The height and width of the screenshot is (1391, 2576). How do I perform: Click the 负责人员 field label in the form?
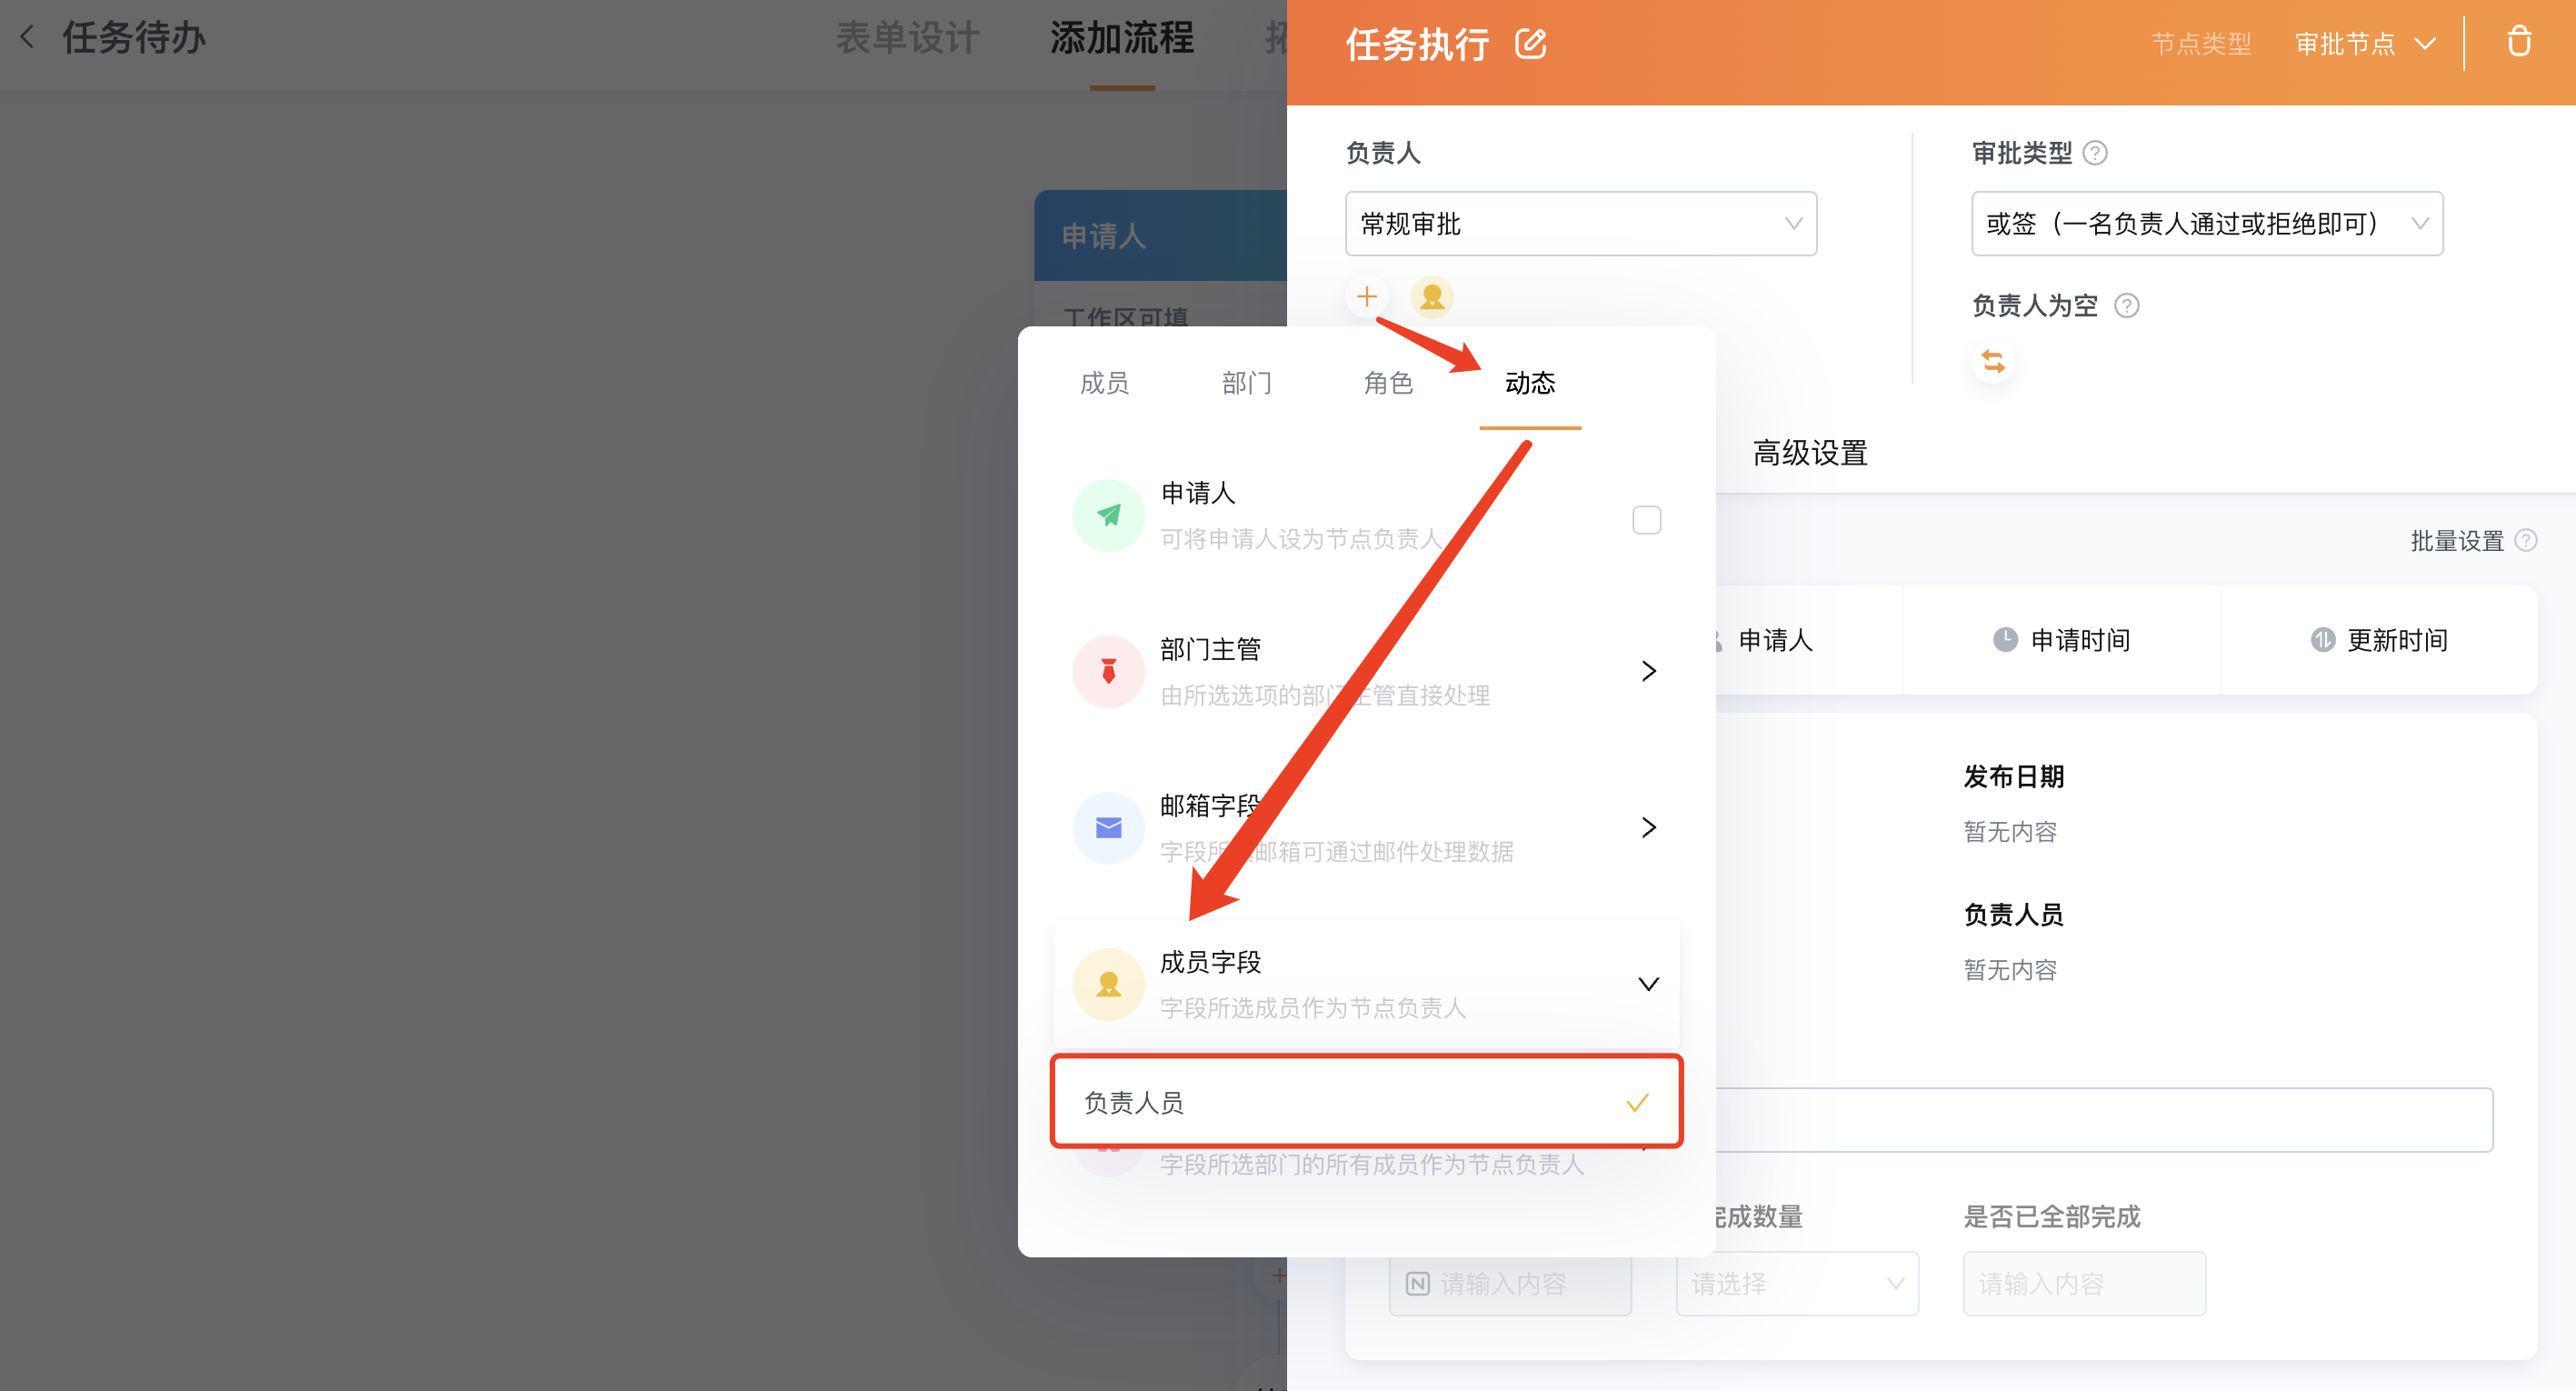pyautogui.click(x=2013, y=914)
